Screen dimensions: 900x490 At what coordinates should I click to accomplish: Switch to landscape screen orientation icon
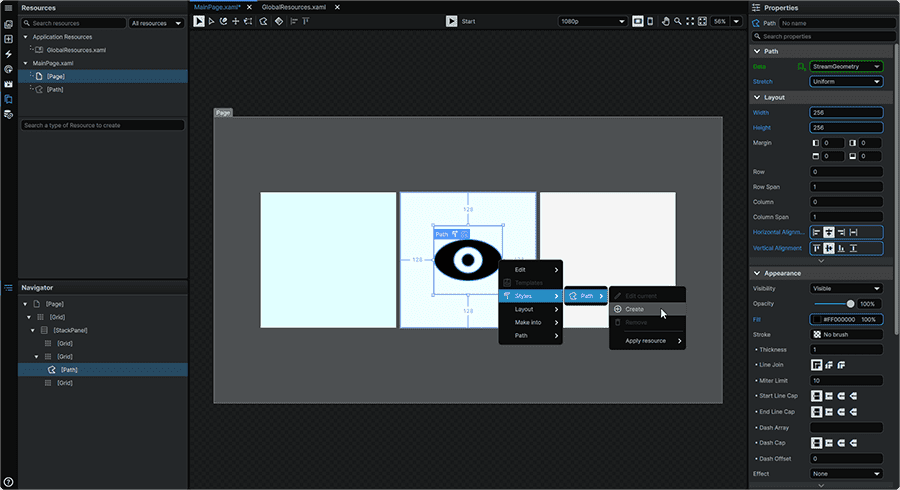[638, 21]
